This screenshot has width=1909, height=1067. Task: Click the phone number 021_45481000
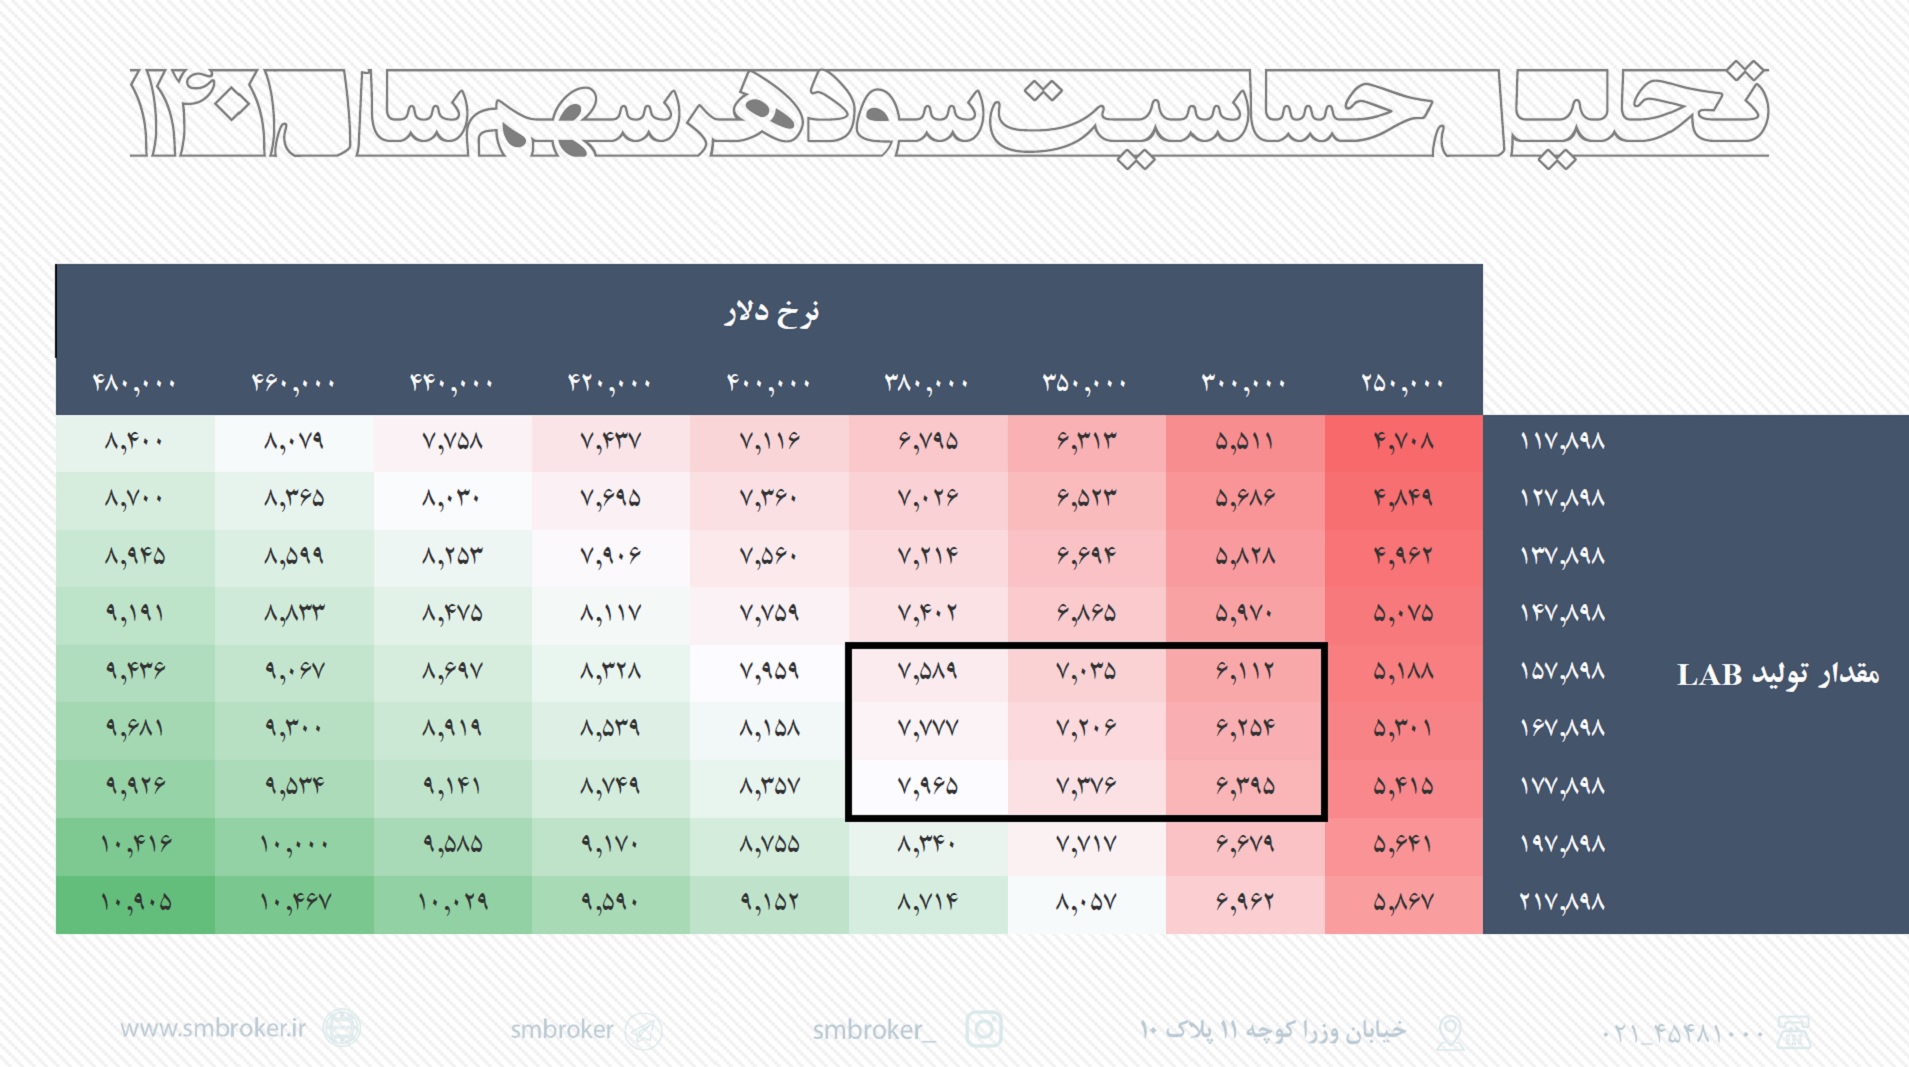tap(1681, 1033)
